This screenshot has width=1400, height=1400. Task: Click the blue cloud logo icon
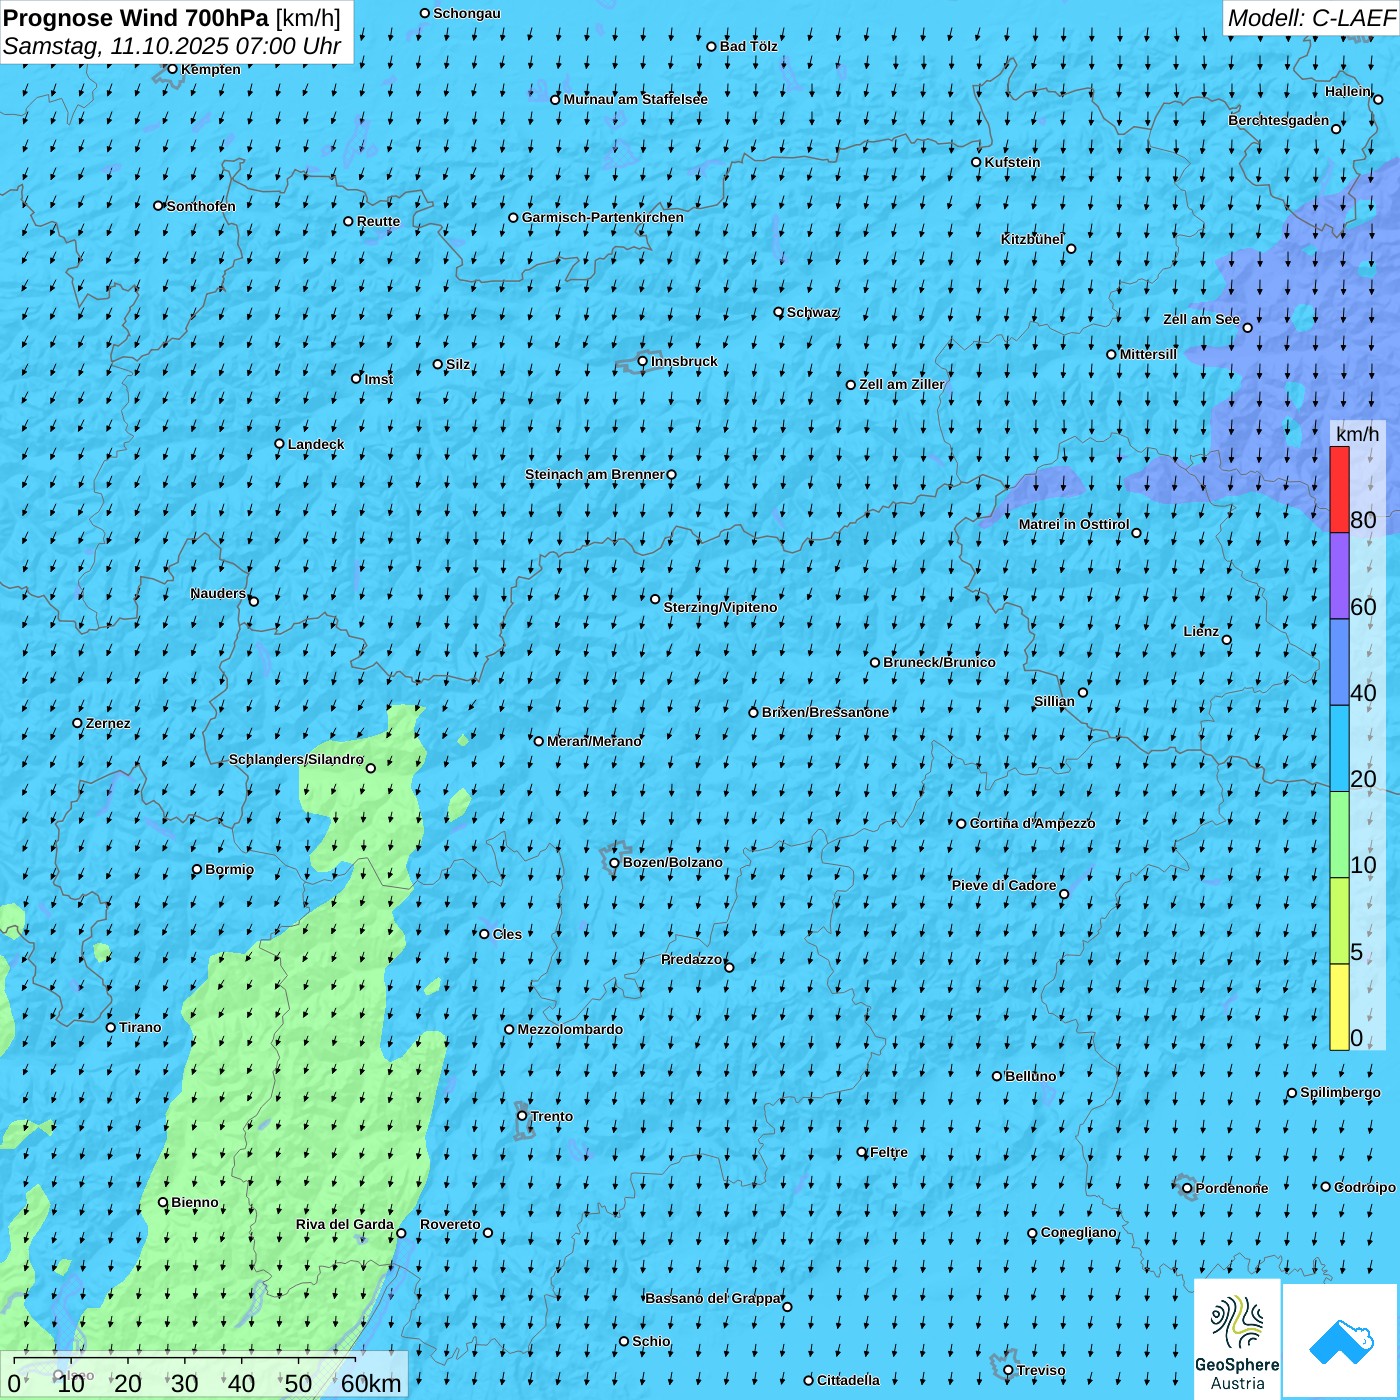click(1341, 1341)
